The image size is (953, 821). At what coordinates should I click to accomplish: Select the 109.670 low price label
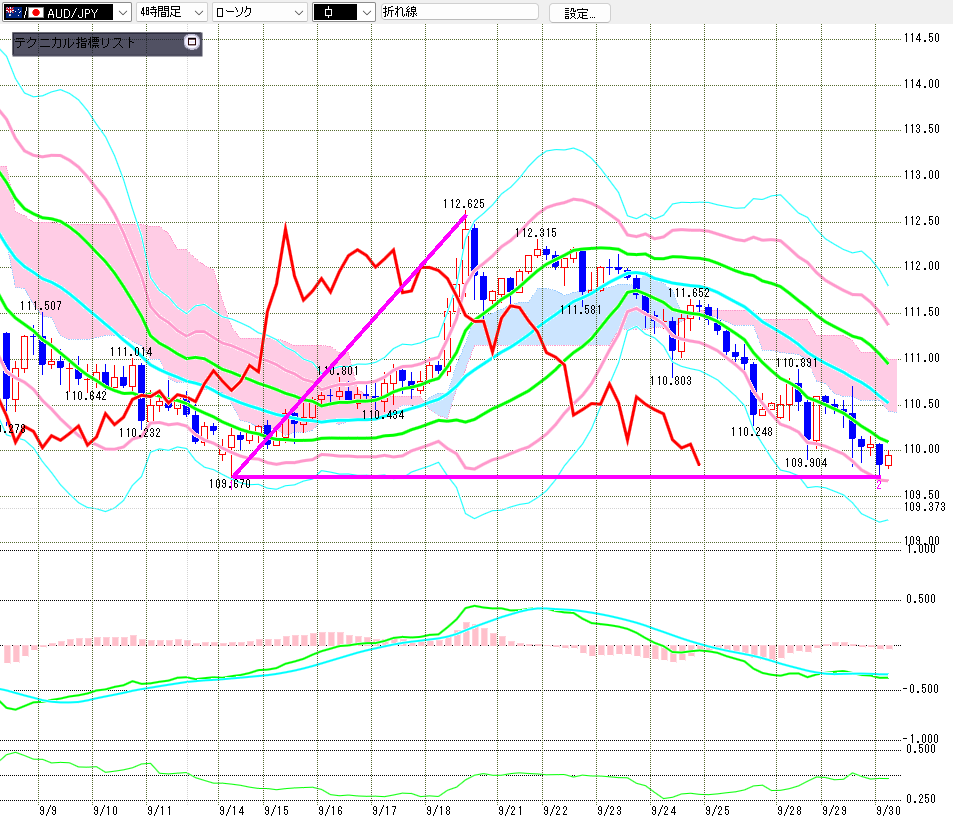[x=230, y=484]
